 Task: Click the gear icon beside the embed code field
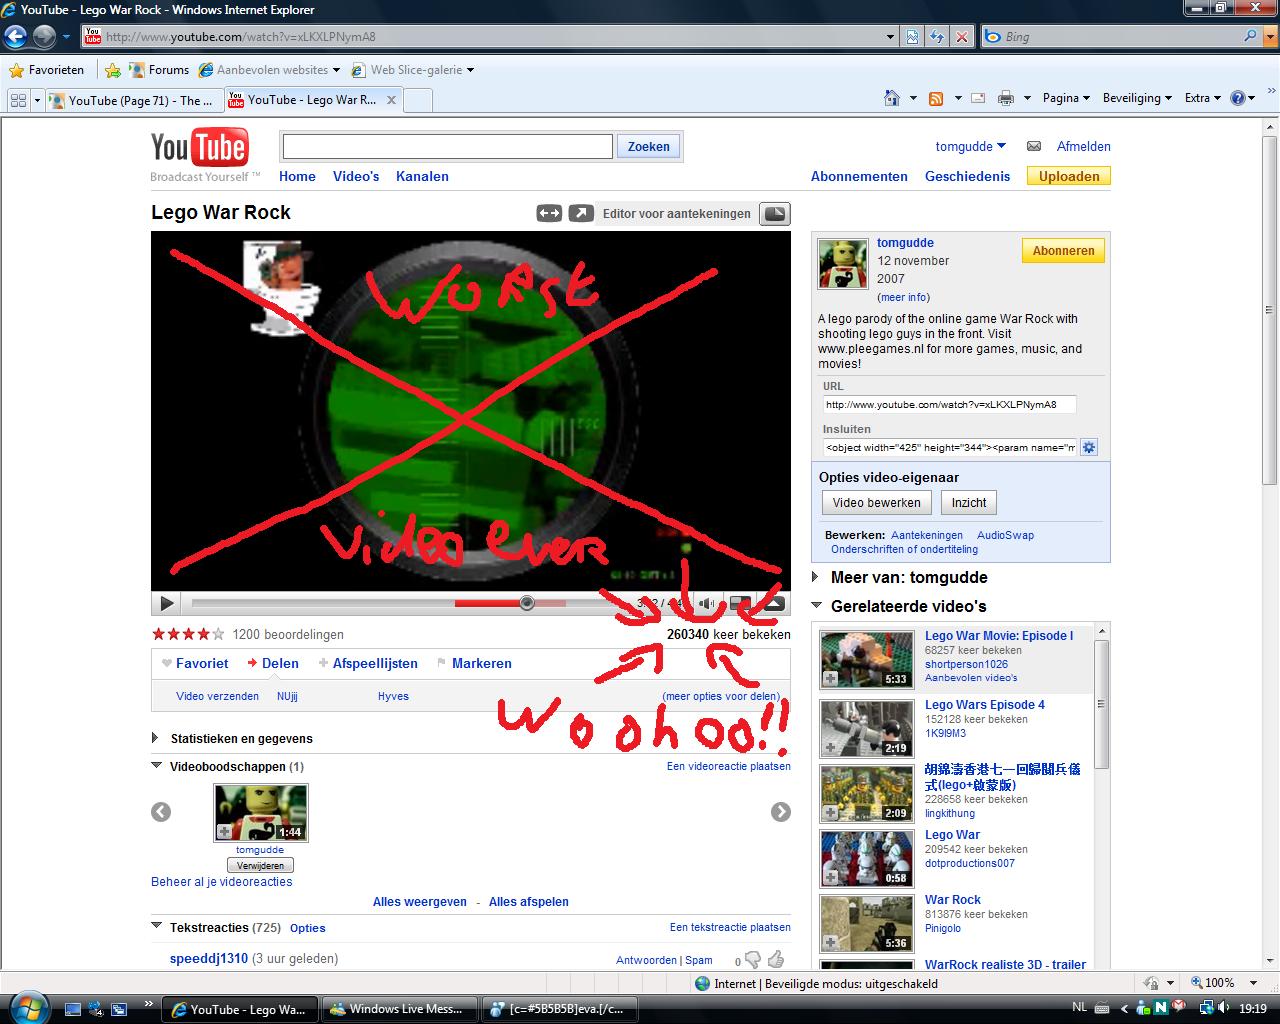pos(1088,447)
